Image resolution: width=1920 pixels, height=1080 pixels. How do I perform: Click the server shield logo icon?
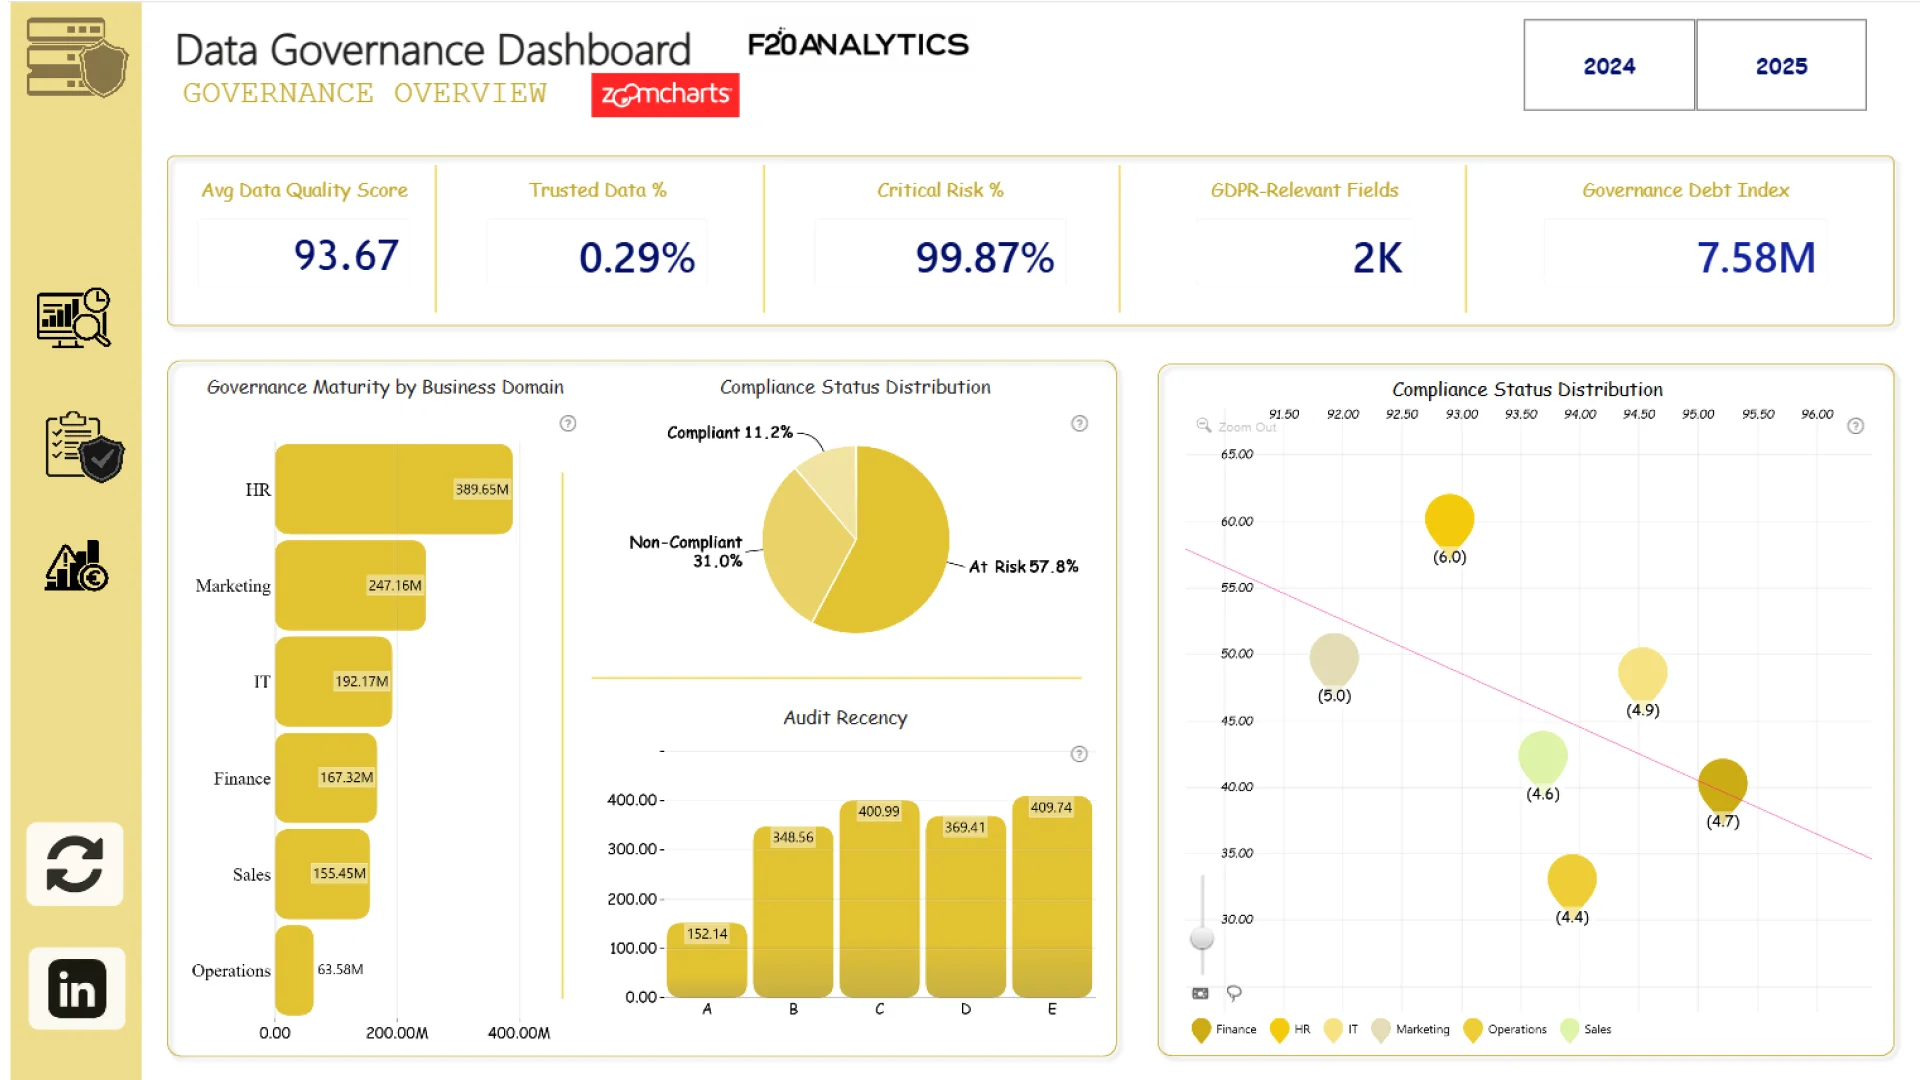tap(78, 57)
